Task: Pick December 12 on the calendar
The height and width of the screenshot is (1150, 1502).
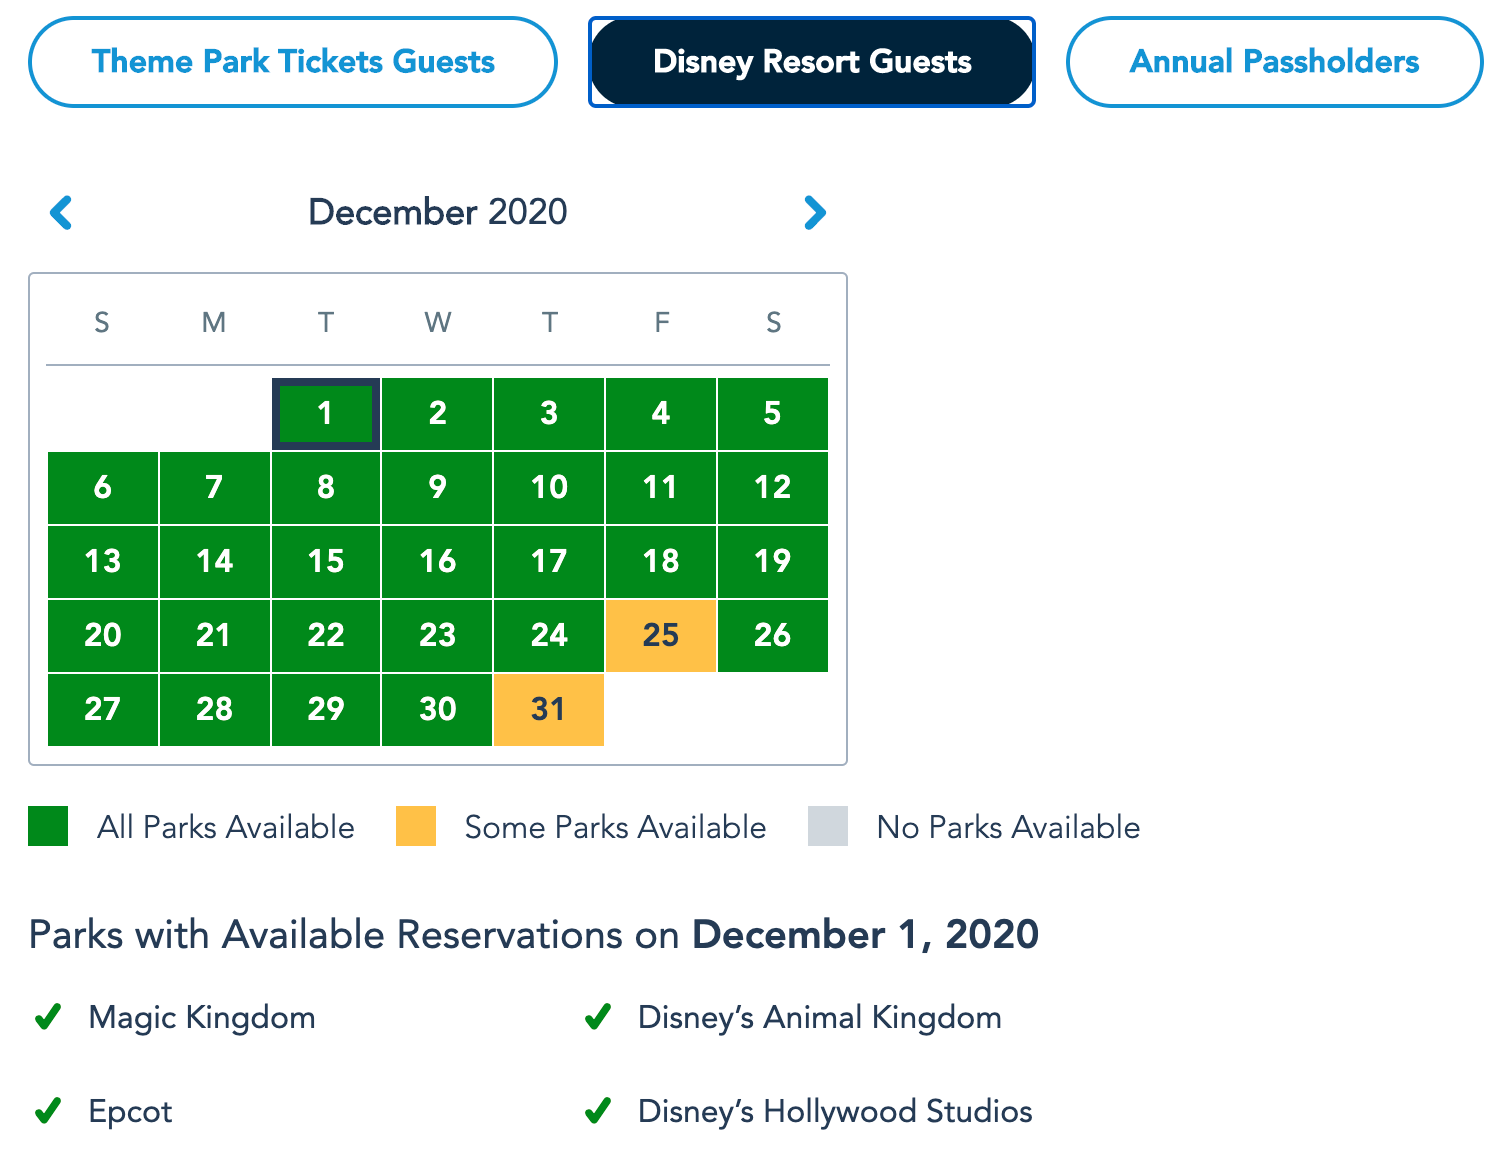Action: (773, 487)
